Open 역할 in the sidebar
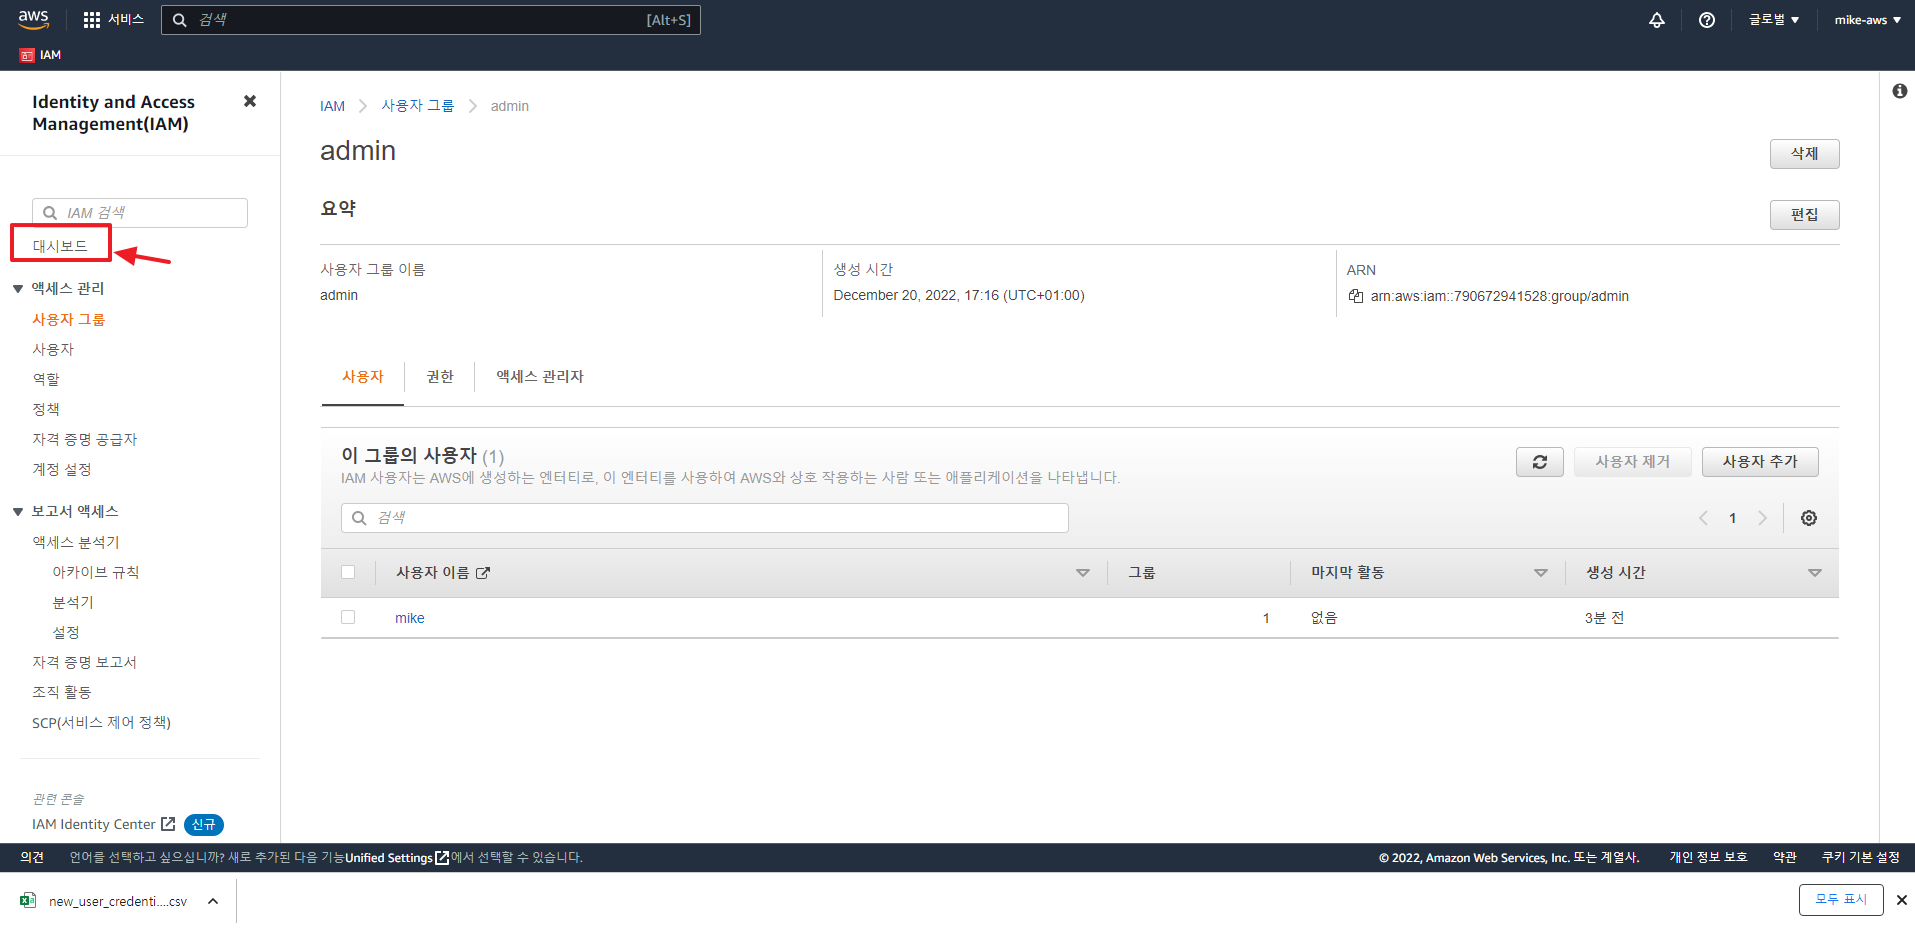1915x928 pixels. 46,379
